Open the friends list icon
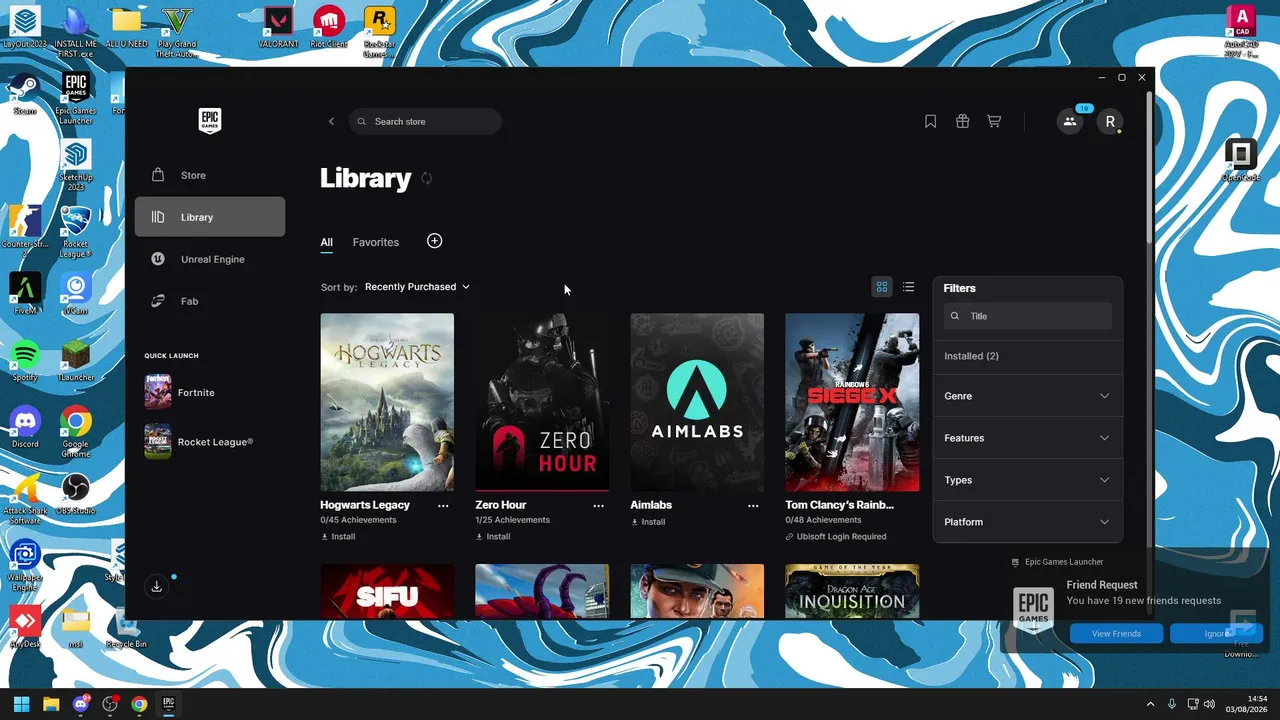The image size is (1280, 720). [x=1070, y=122]
